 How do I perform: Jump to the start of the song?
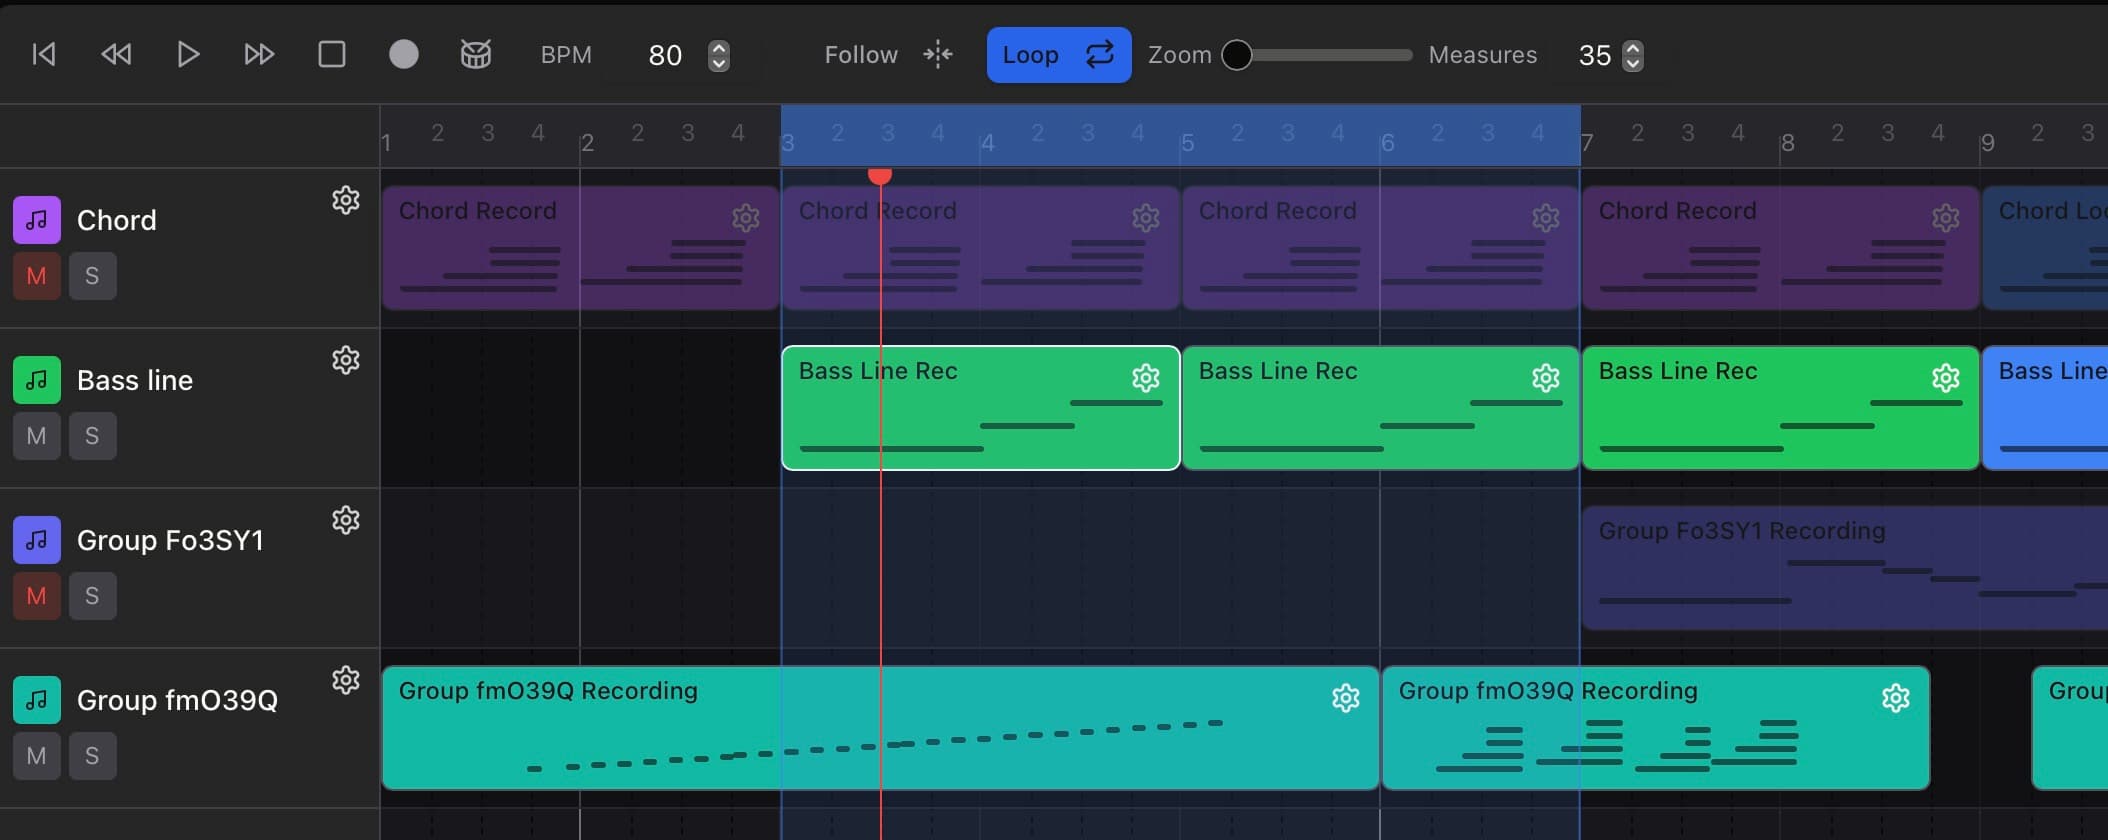[x=44, y=54]
